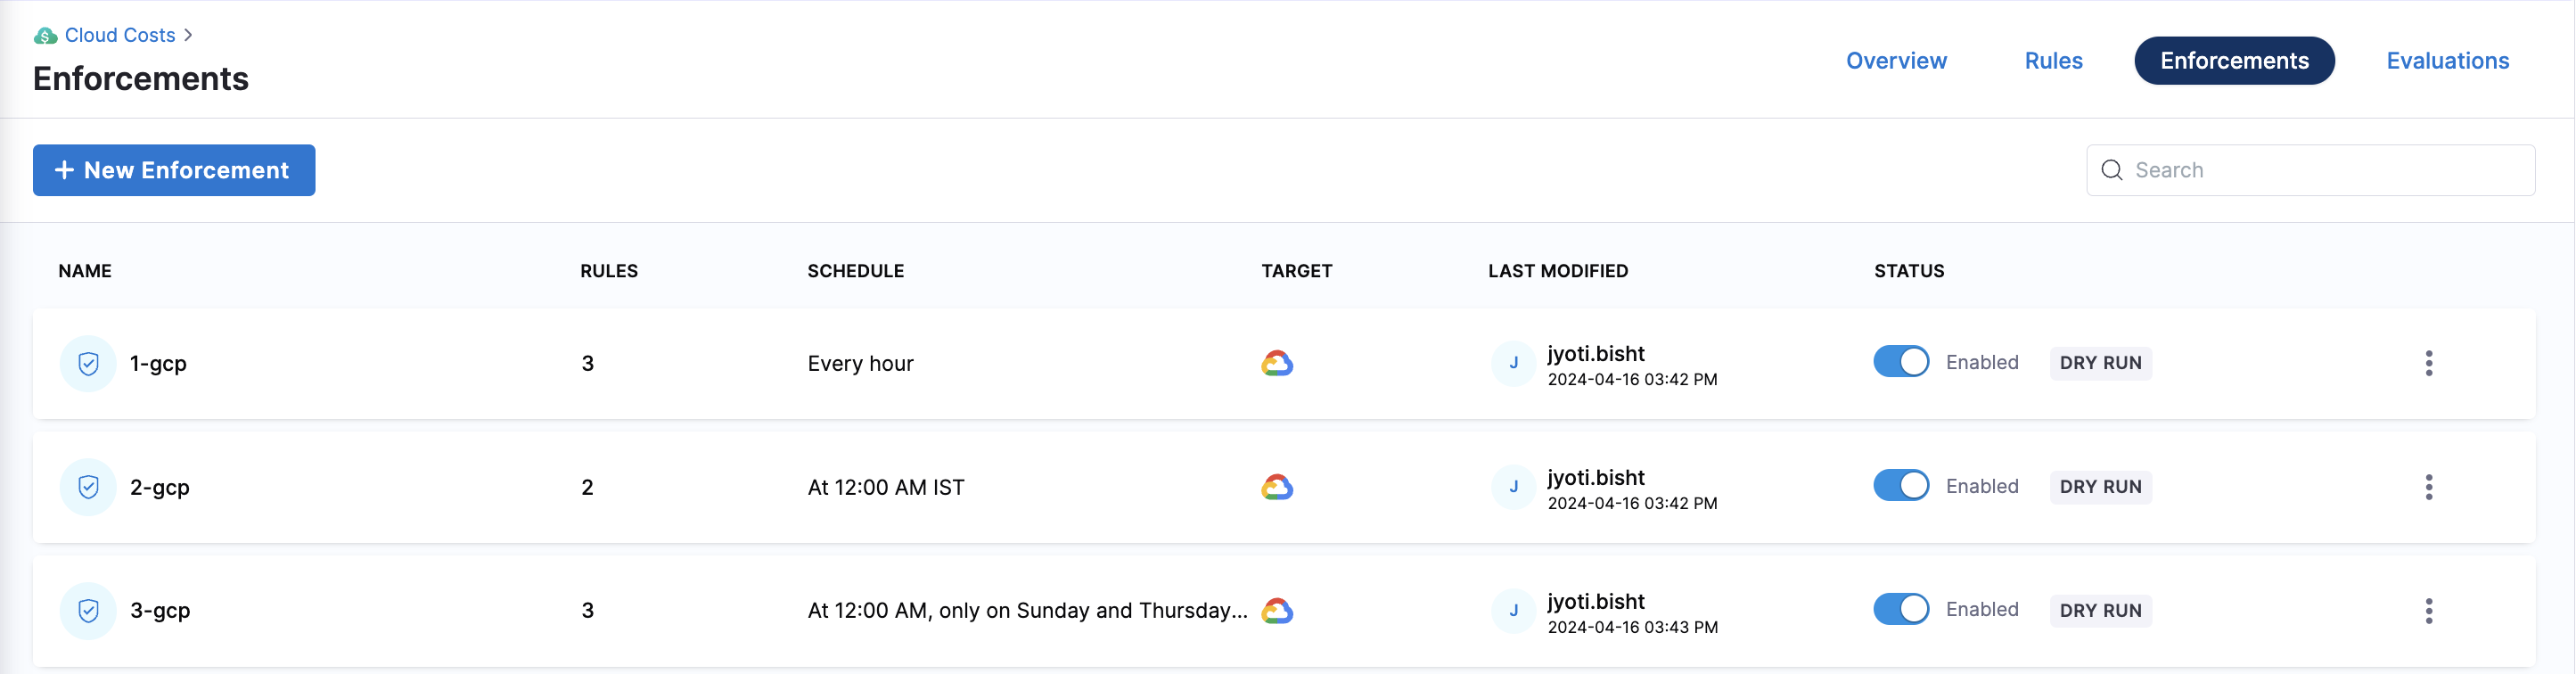Click Google Cloud target icon in 1-gcp row
The image size is (2576, 674).
pos(1277,363)
